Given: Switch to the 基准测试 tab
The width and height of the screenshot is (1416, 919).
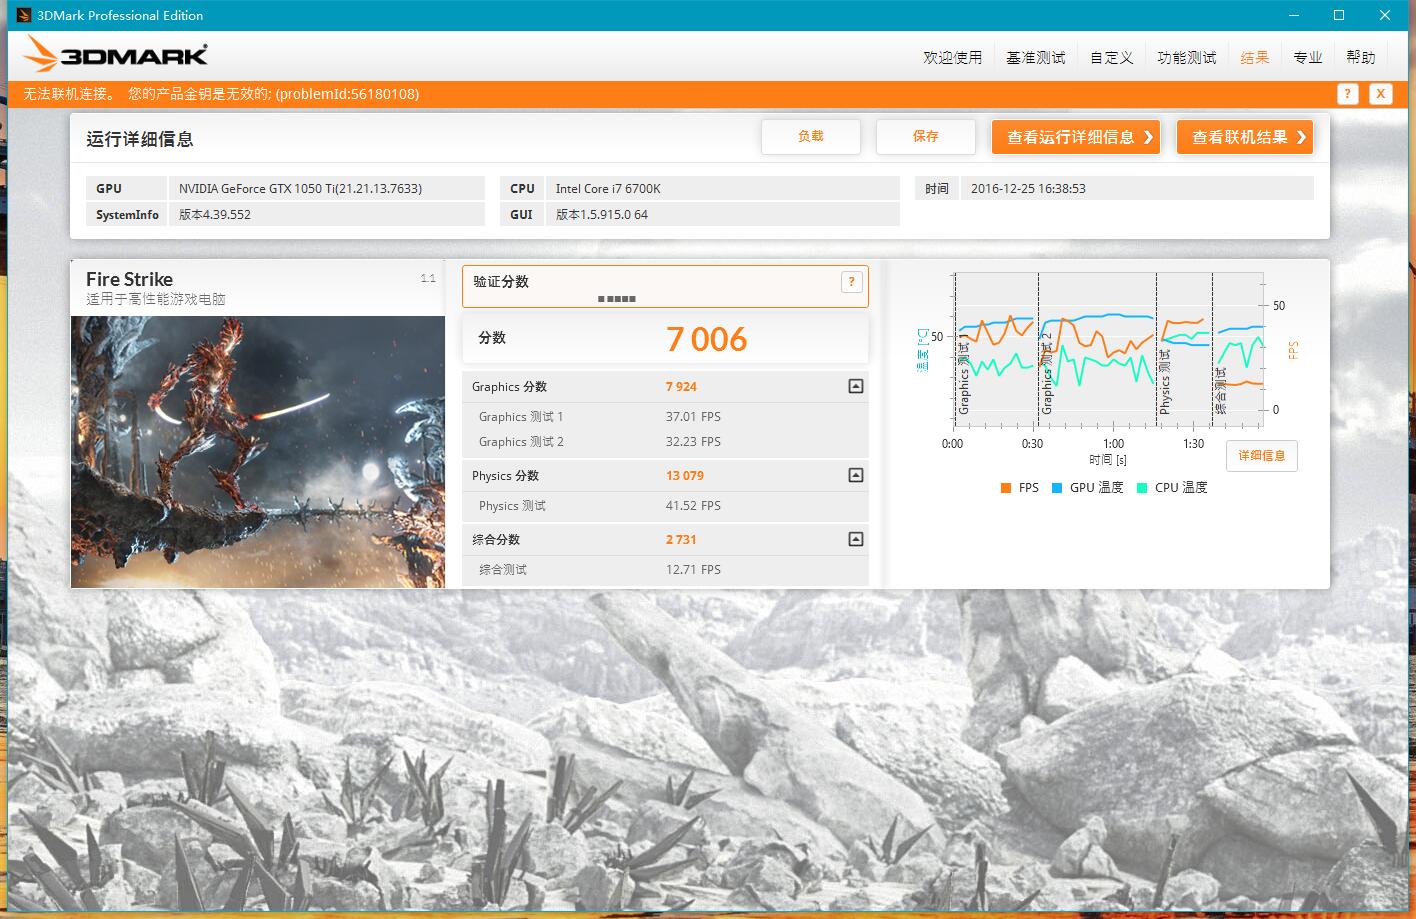Looking at the screenshot, I should click(1035, 57).
